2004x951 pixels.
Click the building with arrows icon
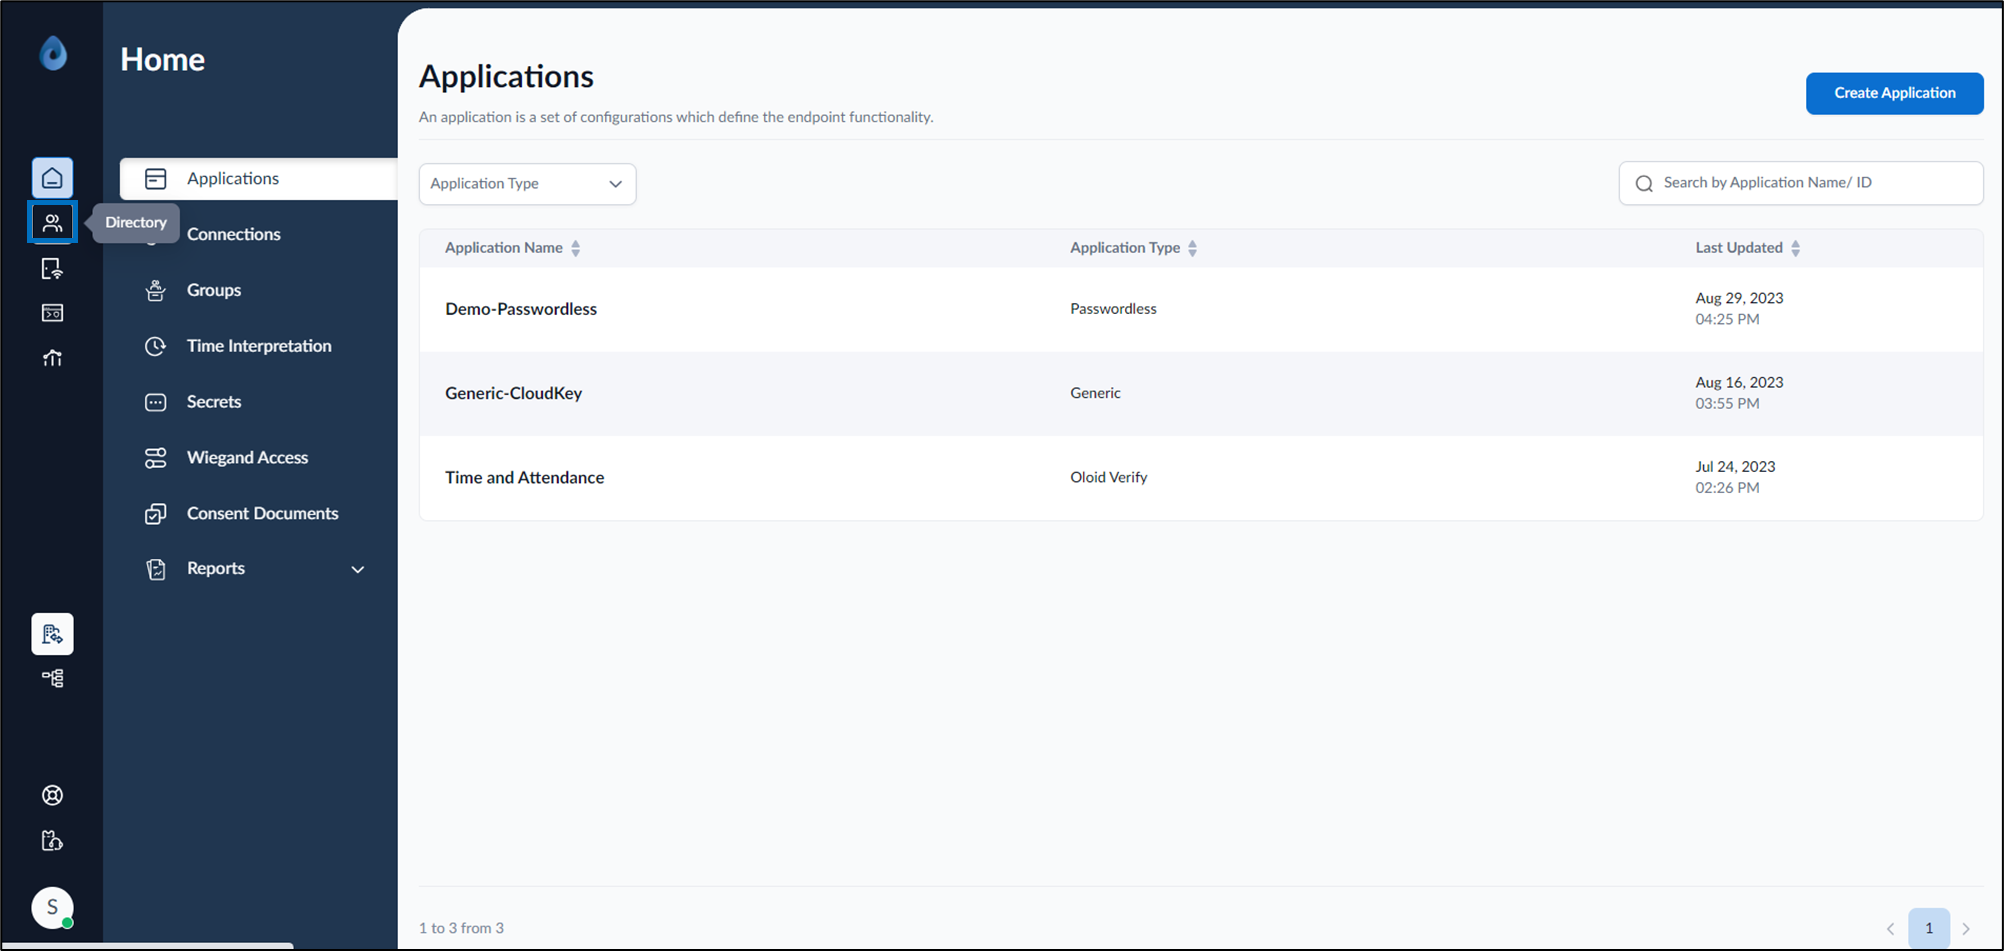point(52,634)
